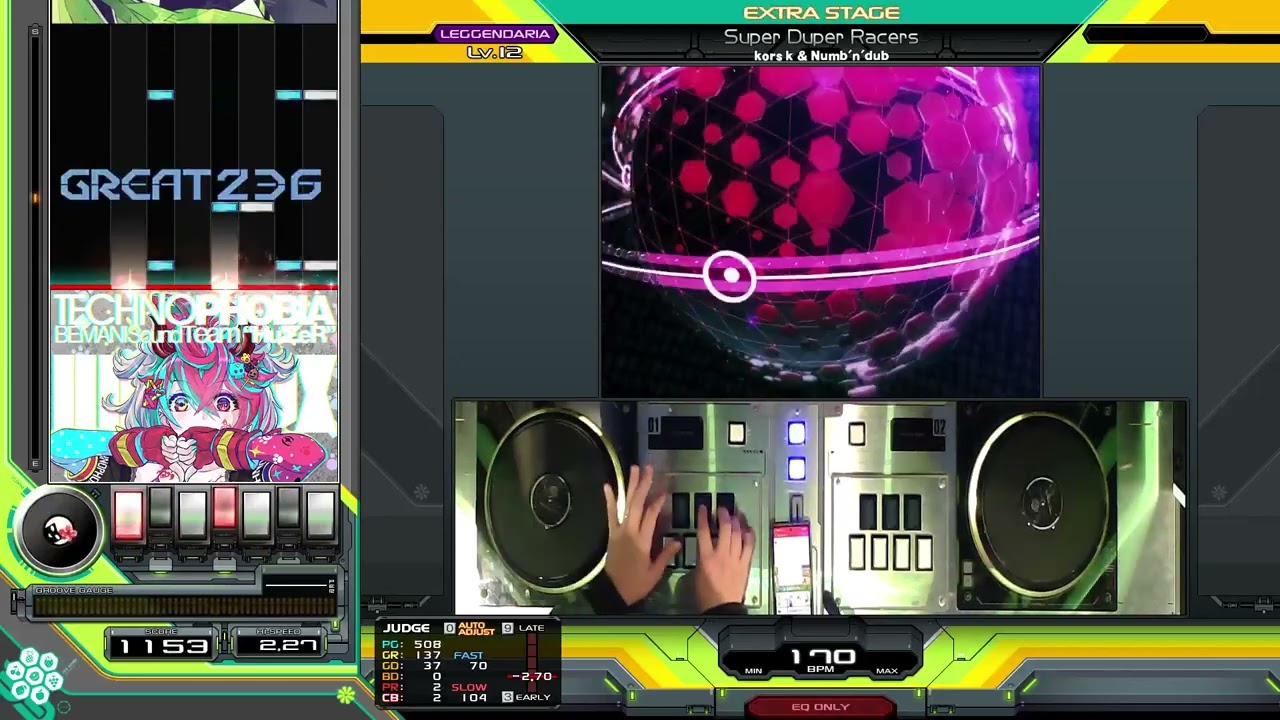The width and height of the screenshot is (1280, 720).
Task: Click the SLOW count 104
Action: [474, 698]
